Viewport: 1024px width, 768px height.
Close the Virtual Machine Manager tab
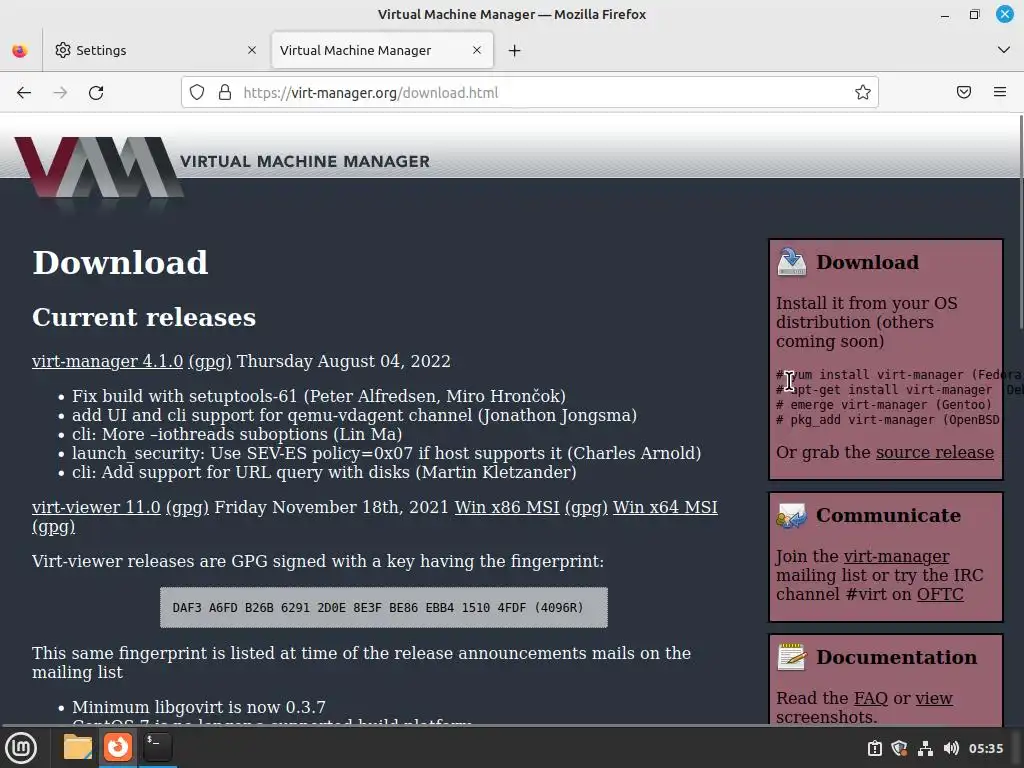477,50
